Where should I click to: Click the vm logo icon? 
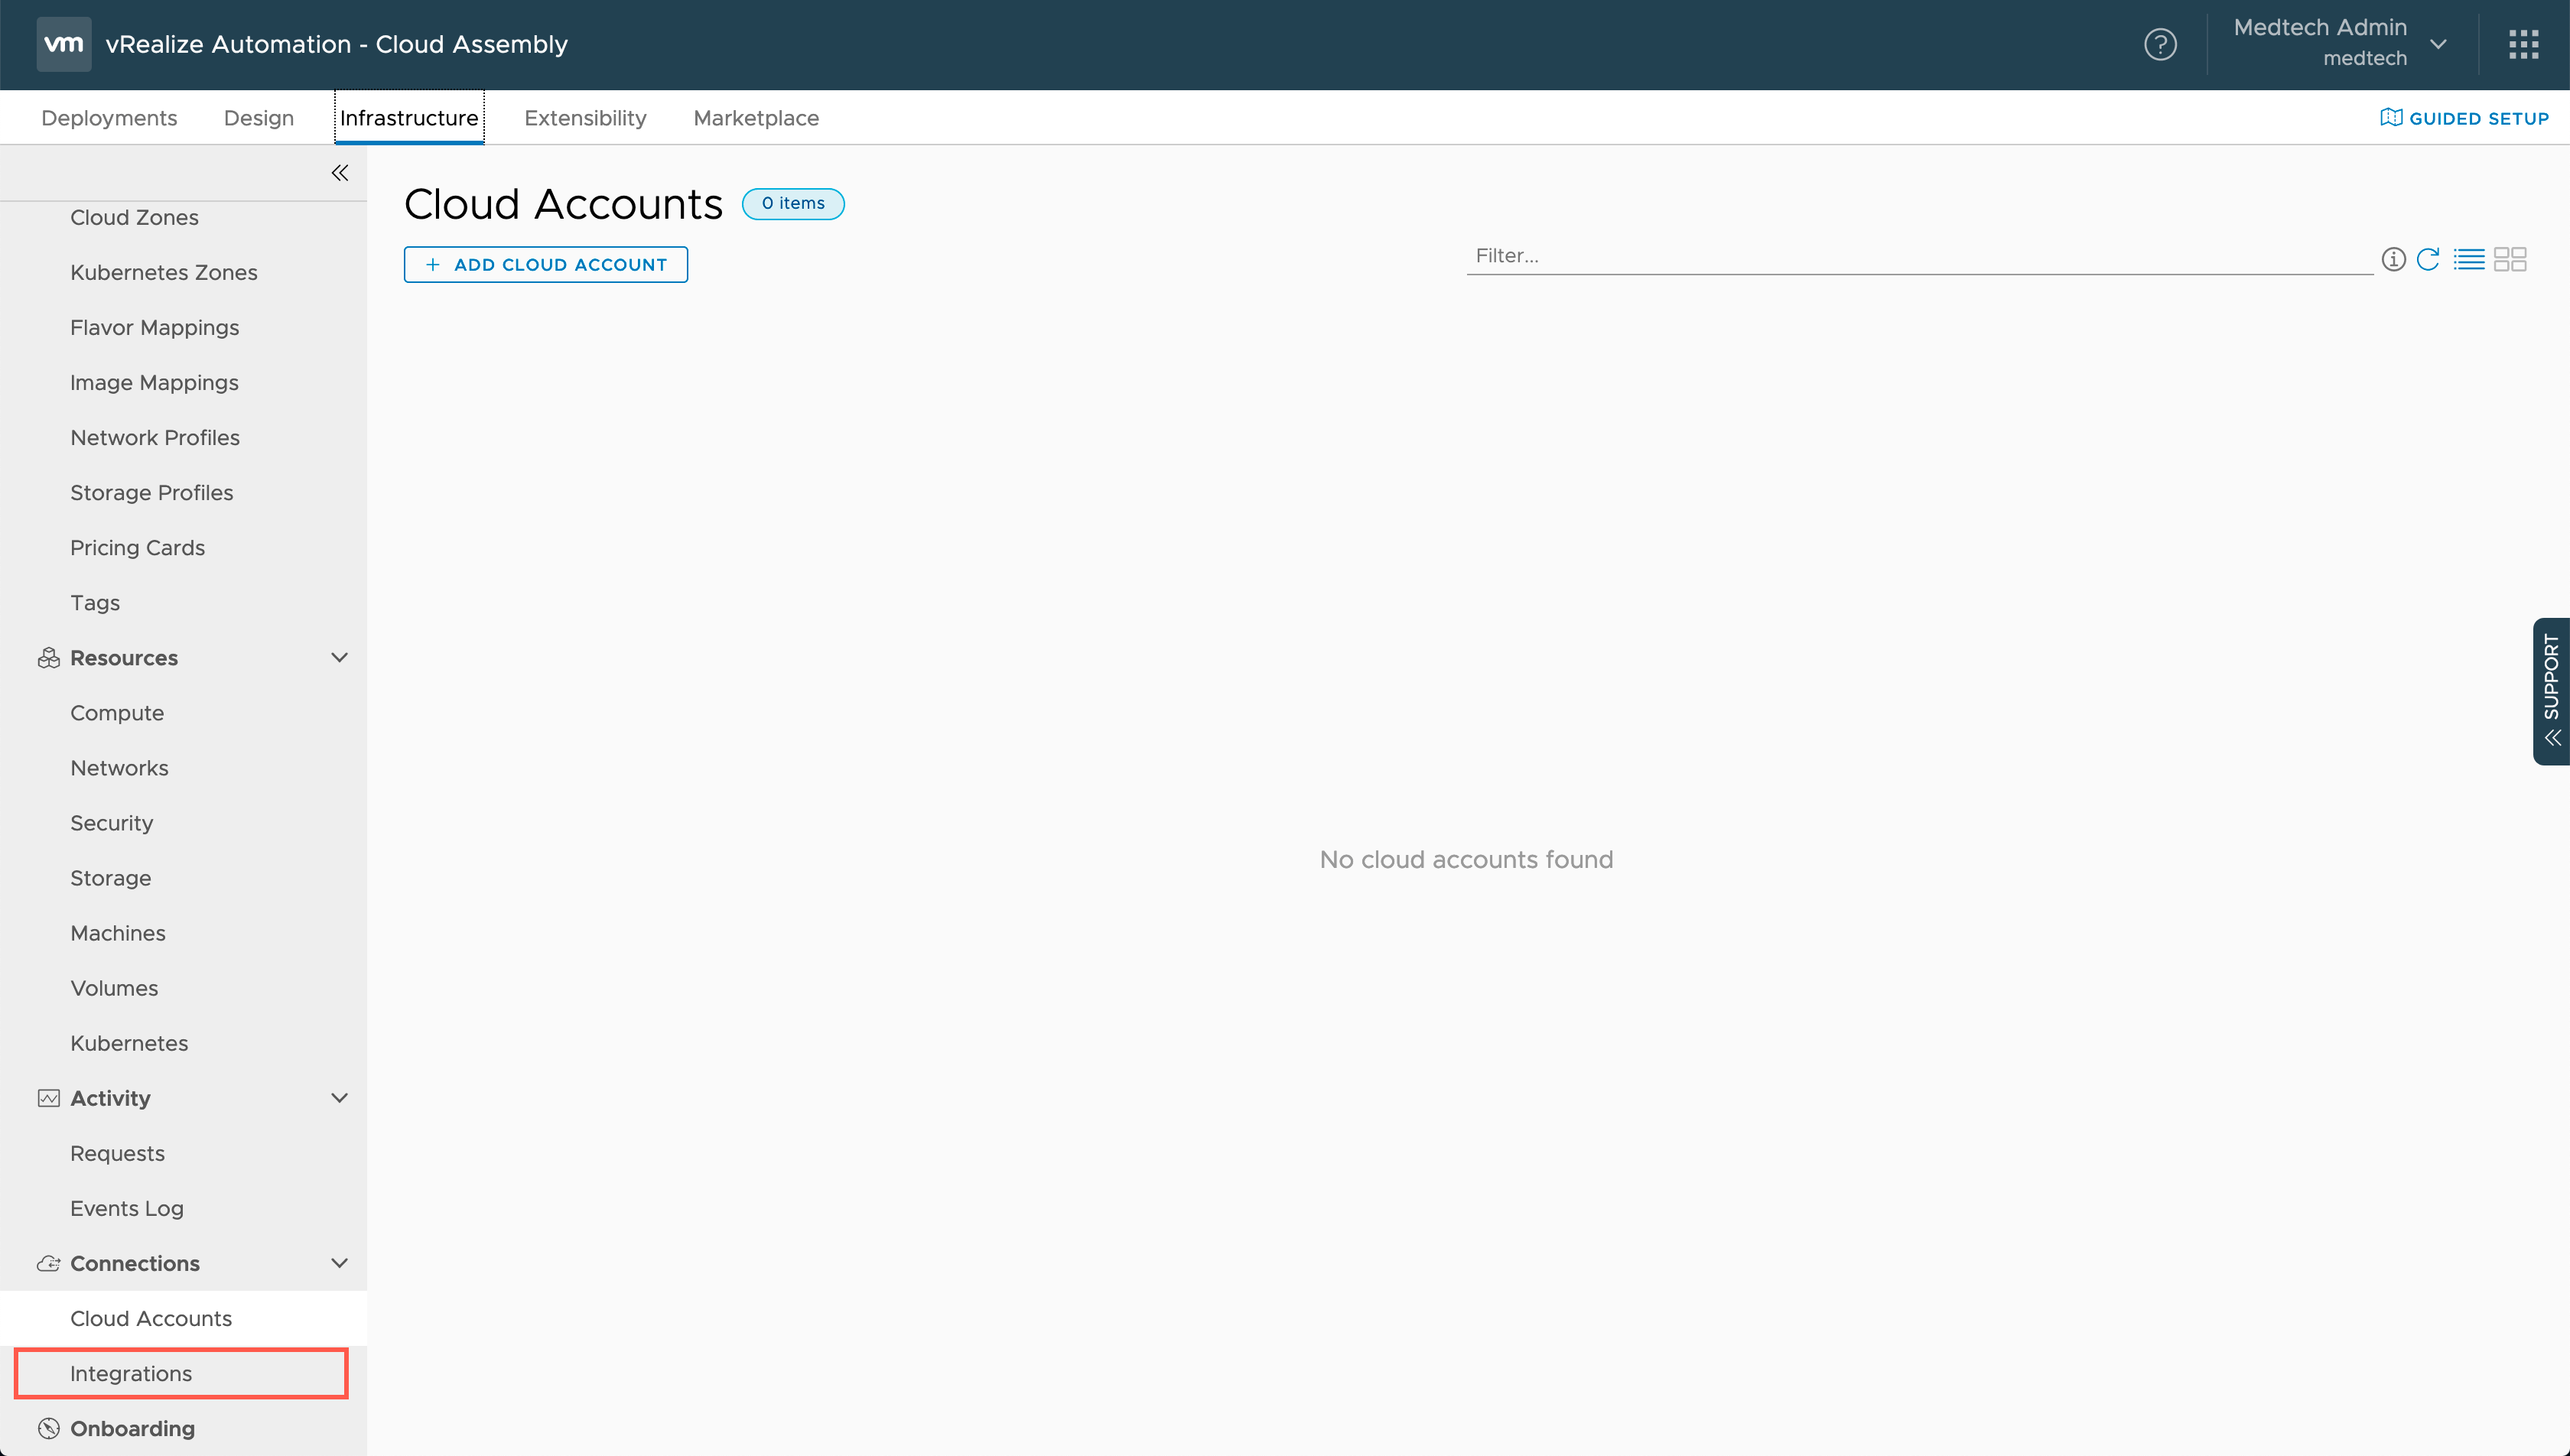(64, 44)
